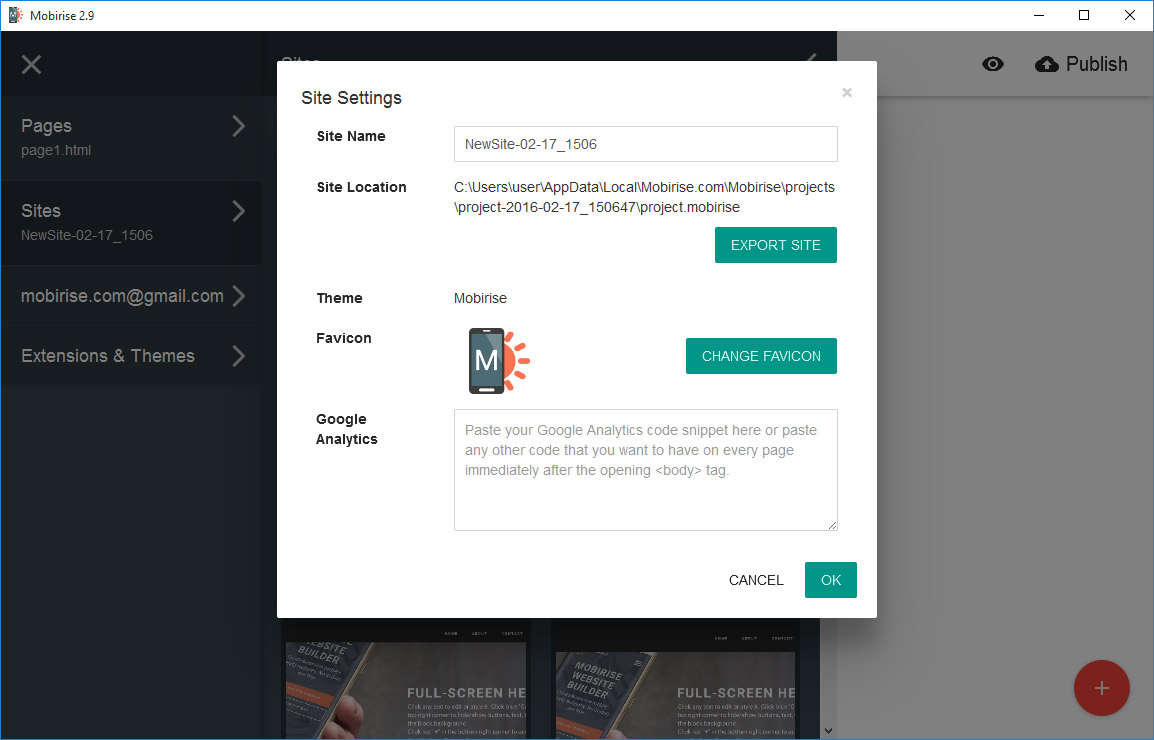
Task: Select the right full-screen header site thumbnail
Action: tap(675, 681)
